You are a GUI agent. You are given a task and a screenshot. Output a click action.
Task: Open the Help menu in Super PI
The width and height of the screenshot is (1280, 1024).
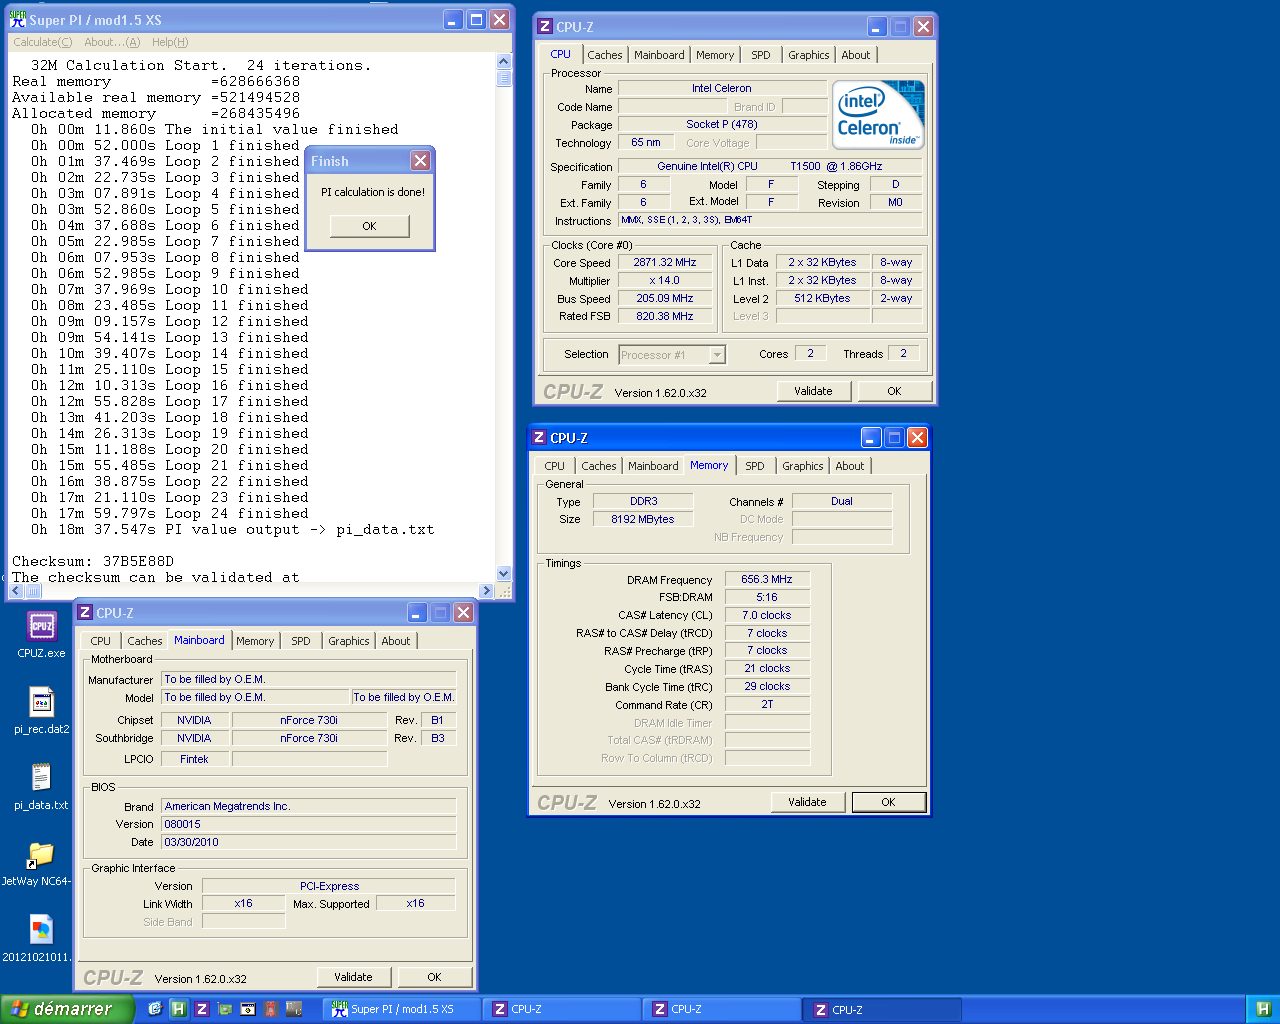(170, 42)
